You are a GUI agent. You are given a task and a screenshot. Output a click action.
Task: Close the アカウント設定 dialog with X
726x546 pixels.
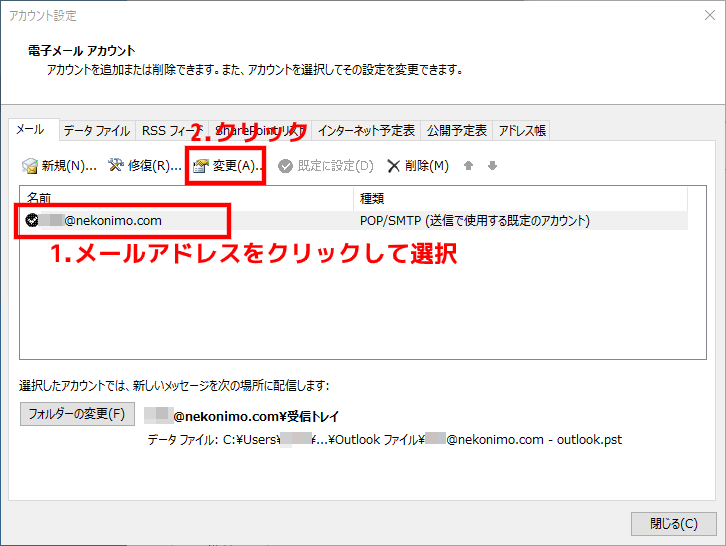(x=709, y=15)
